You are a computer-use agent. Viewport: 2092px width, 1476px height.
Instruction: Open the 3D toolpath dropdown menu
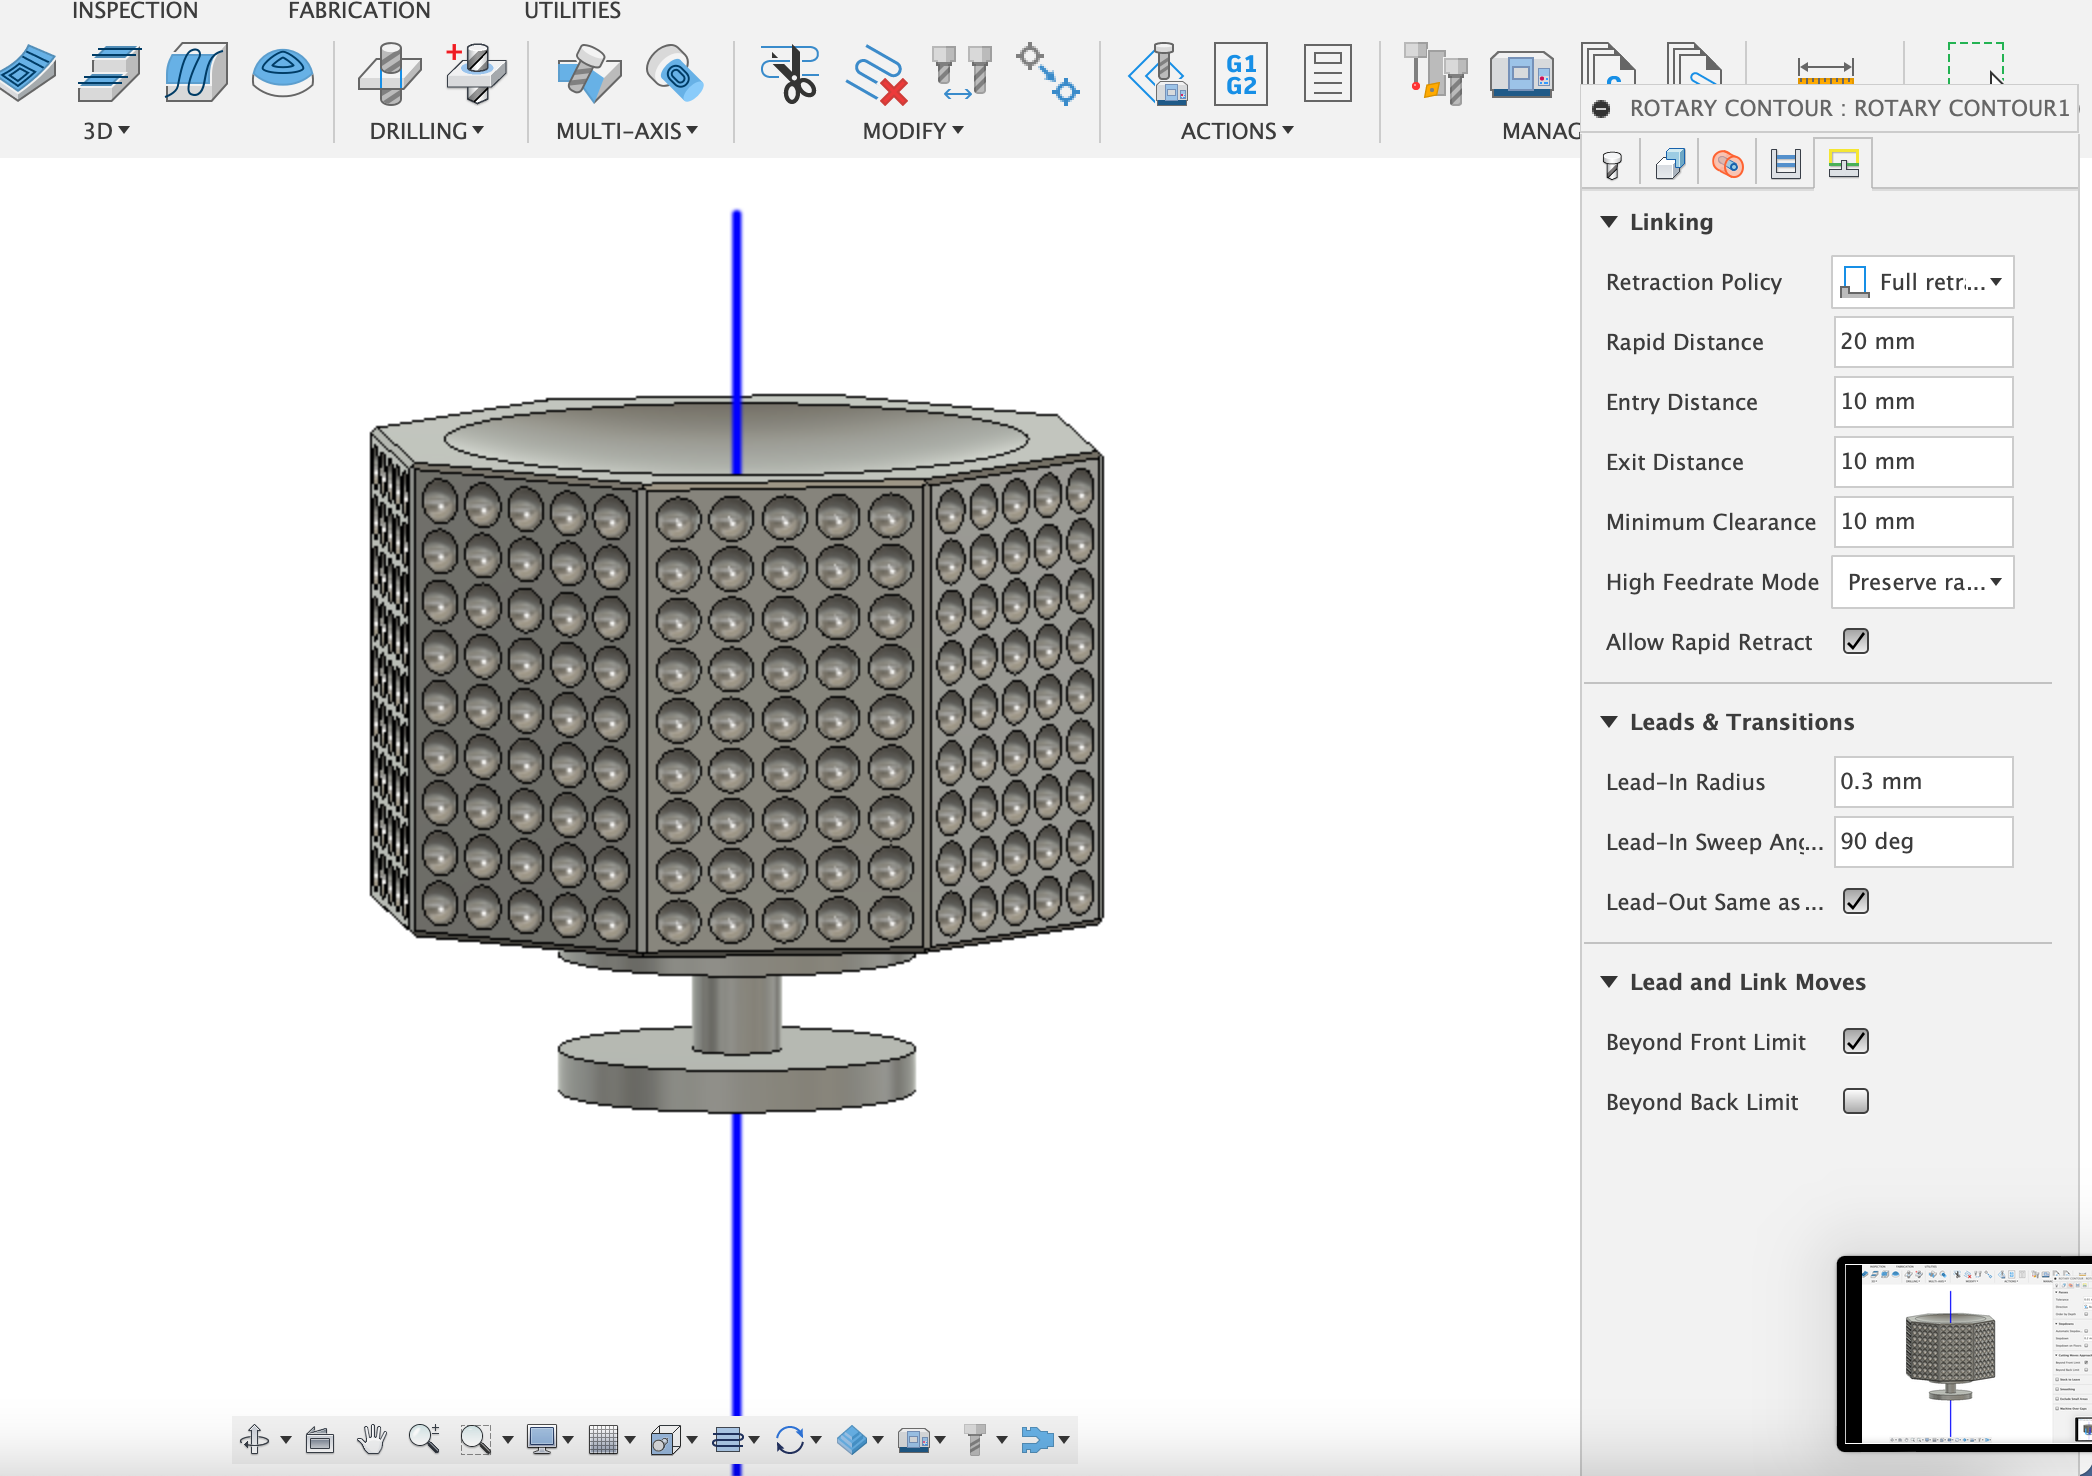[x=106, y=131]
